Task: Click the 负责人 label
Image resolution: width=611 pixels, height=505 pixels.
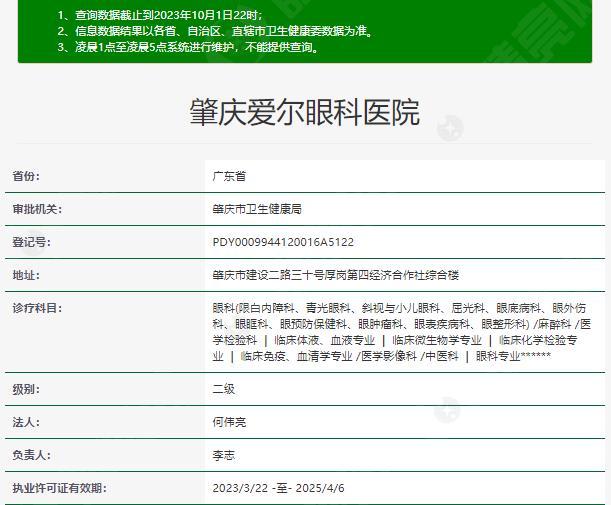Action: [31, 455]
